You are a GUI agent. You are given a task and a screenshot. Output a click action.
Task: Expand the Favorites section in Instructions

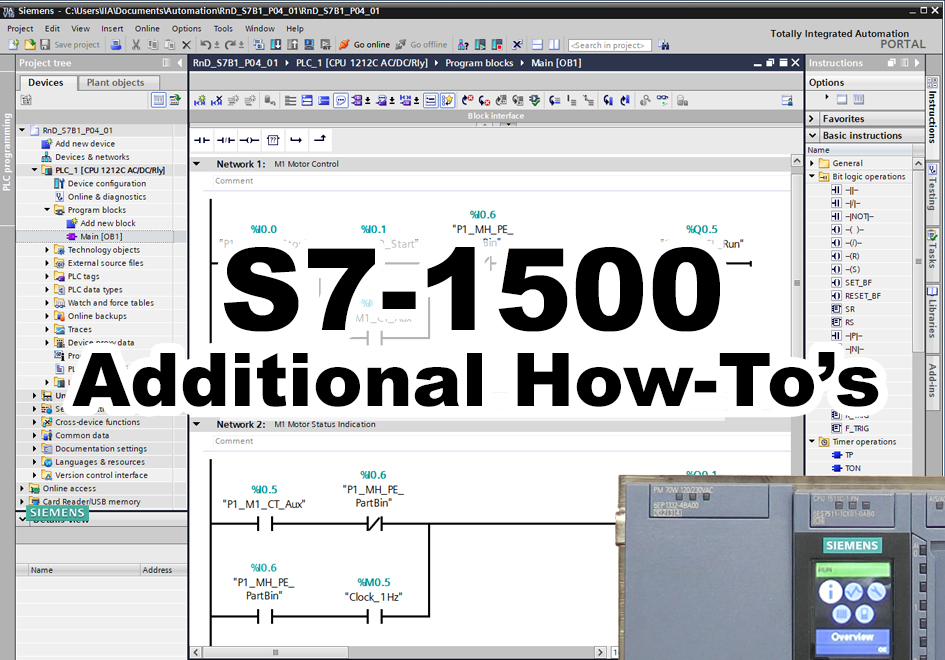click(x=813, y=119)
